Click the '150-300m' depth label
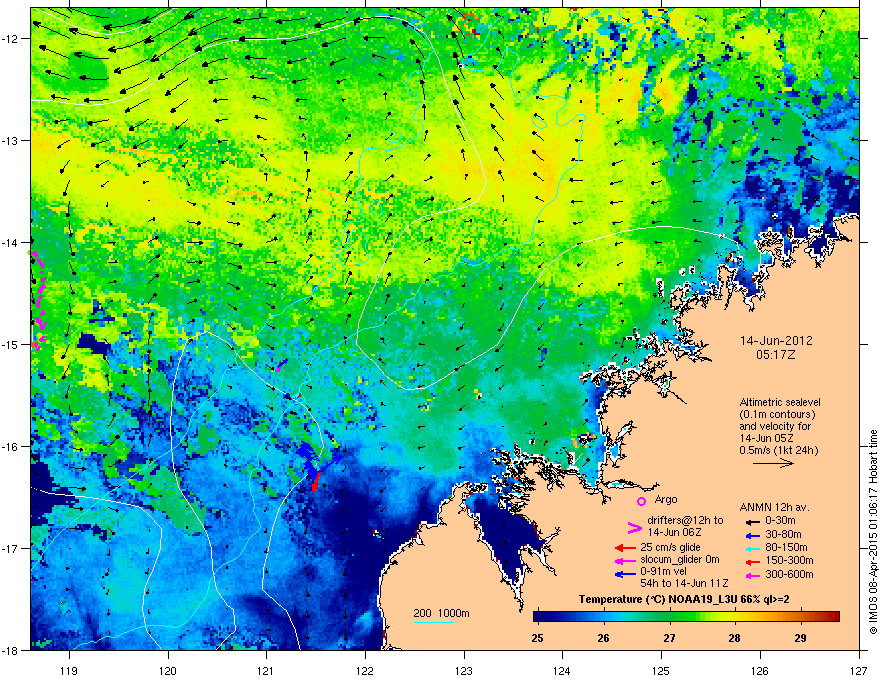This screenshot has width=880, height=680. (x=789, y=560)
